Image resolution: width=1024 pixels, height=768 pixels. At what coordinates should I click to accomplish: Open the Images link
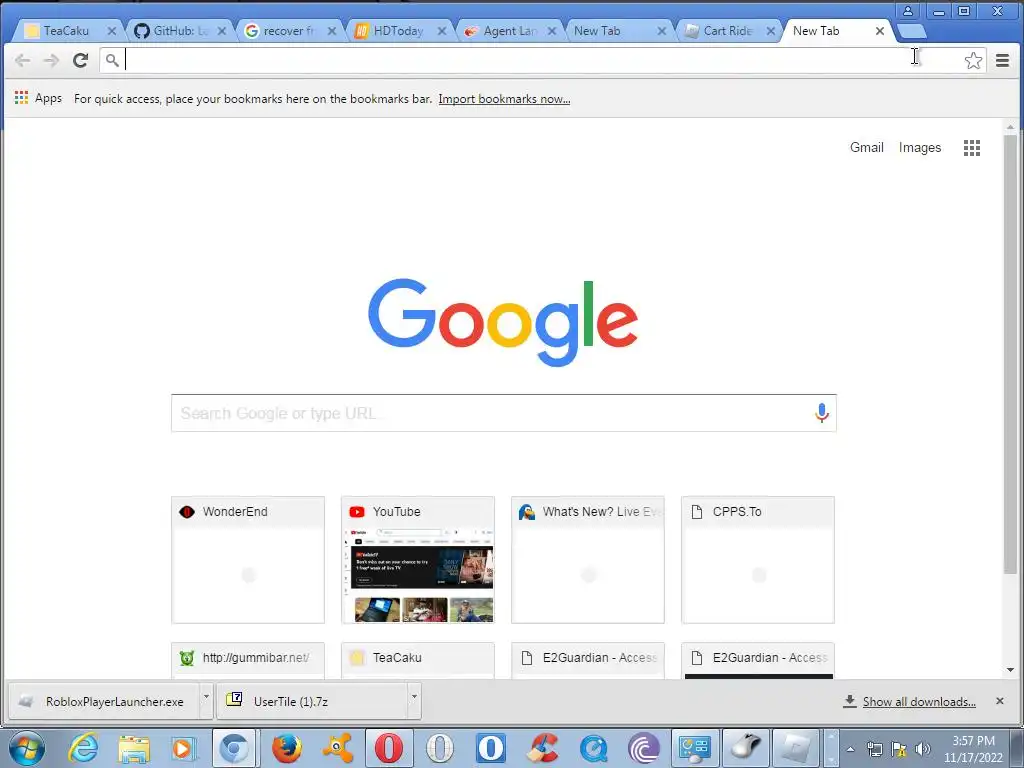[x=920, y=148]
